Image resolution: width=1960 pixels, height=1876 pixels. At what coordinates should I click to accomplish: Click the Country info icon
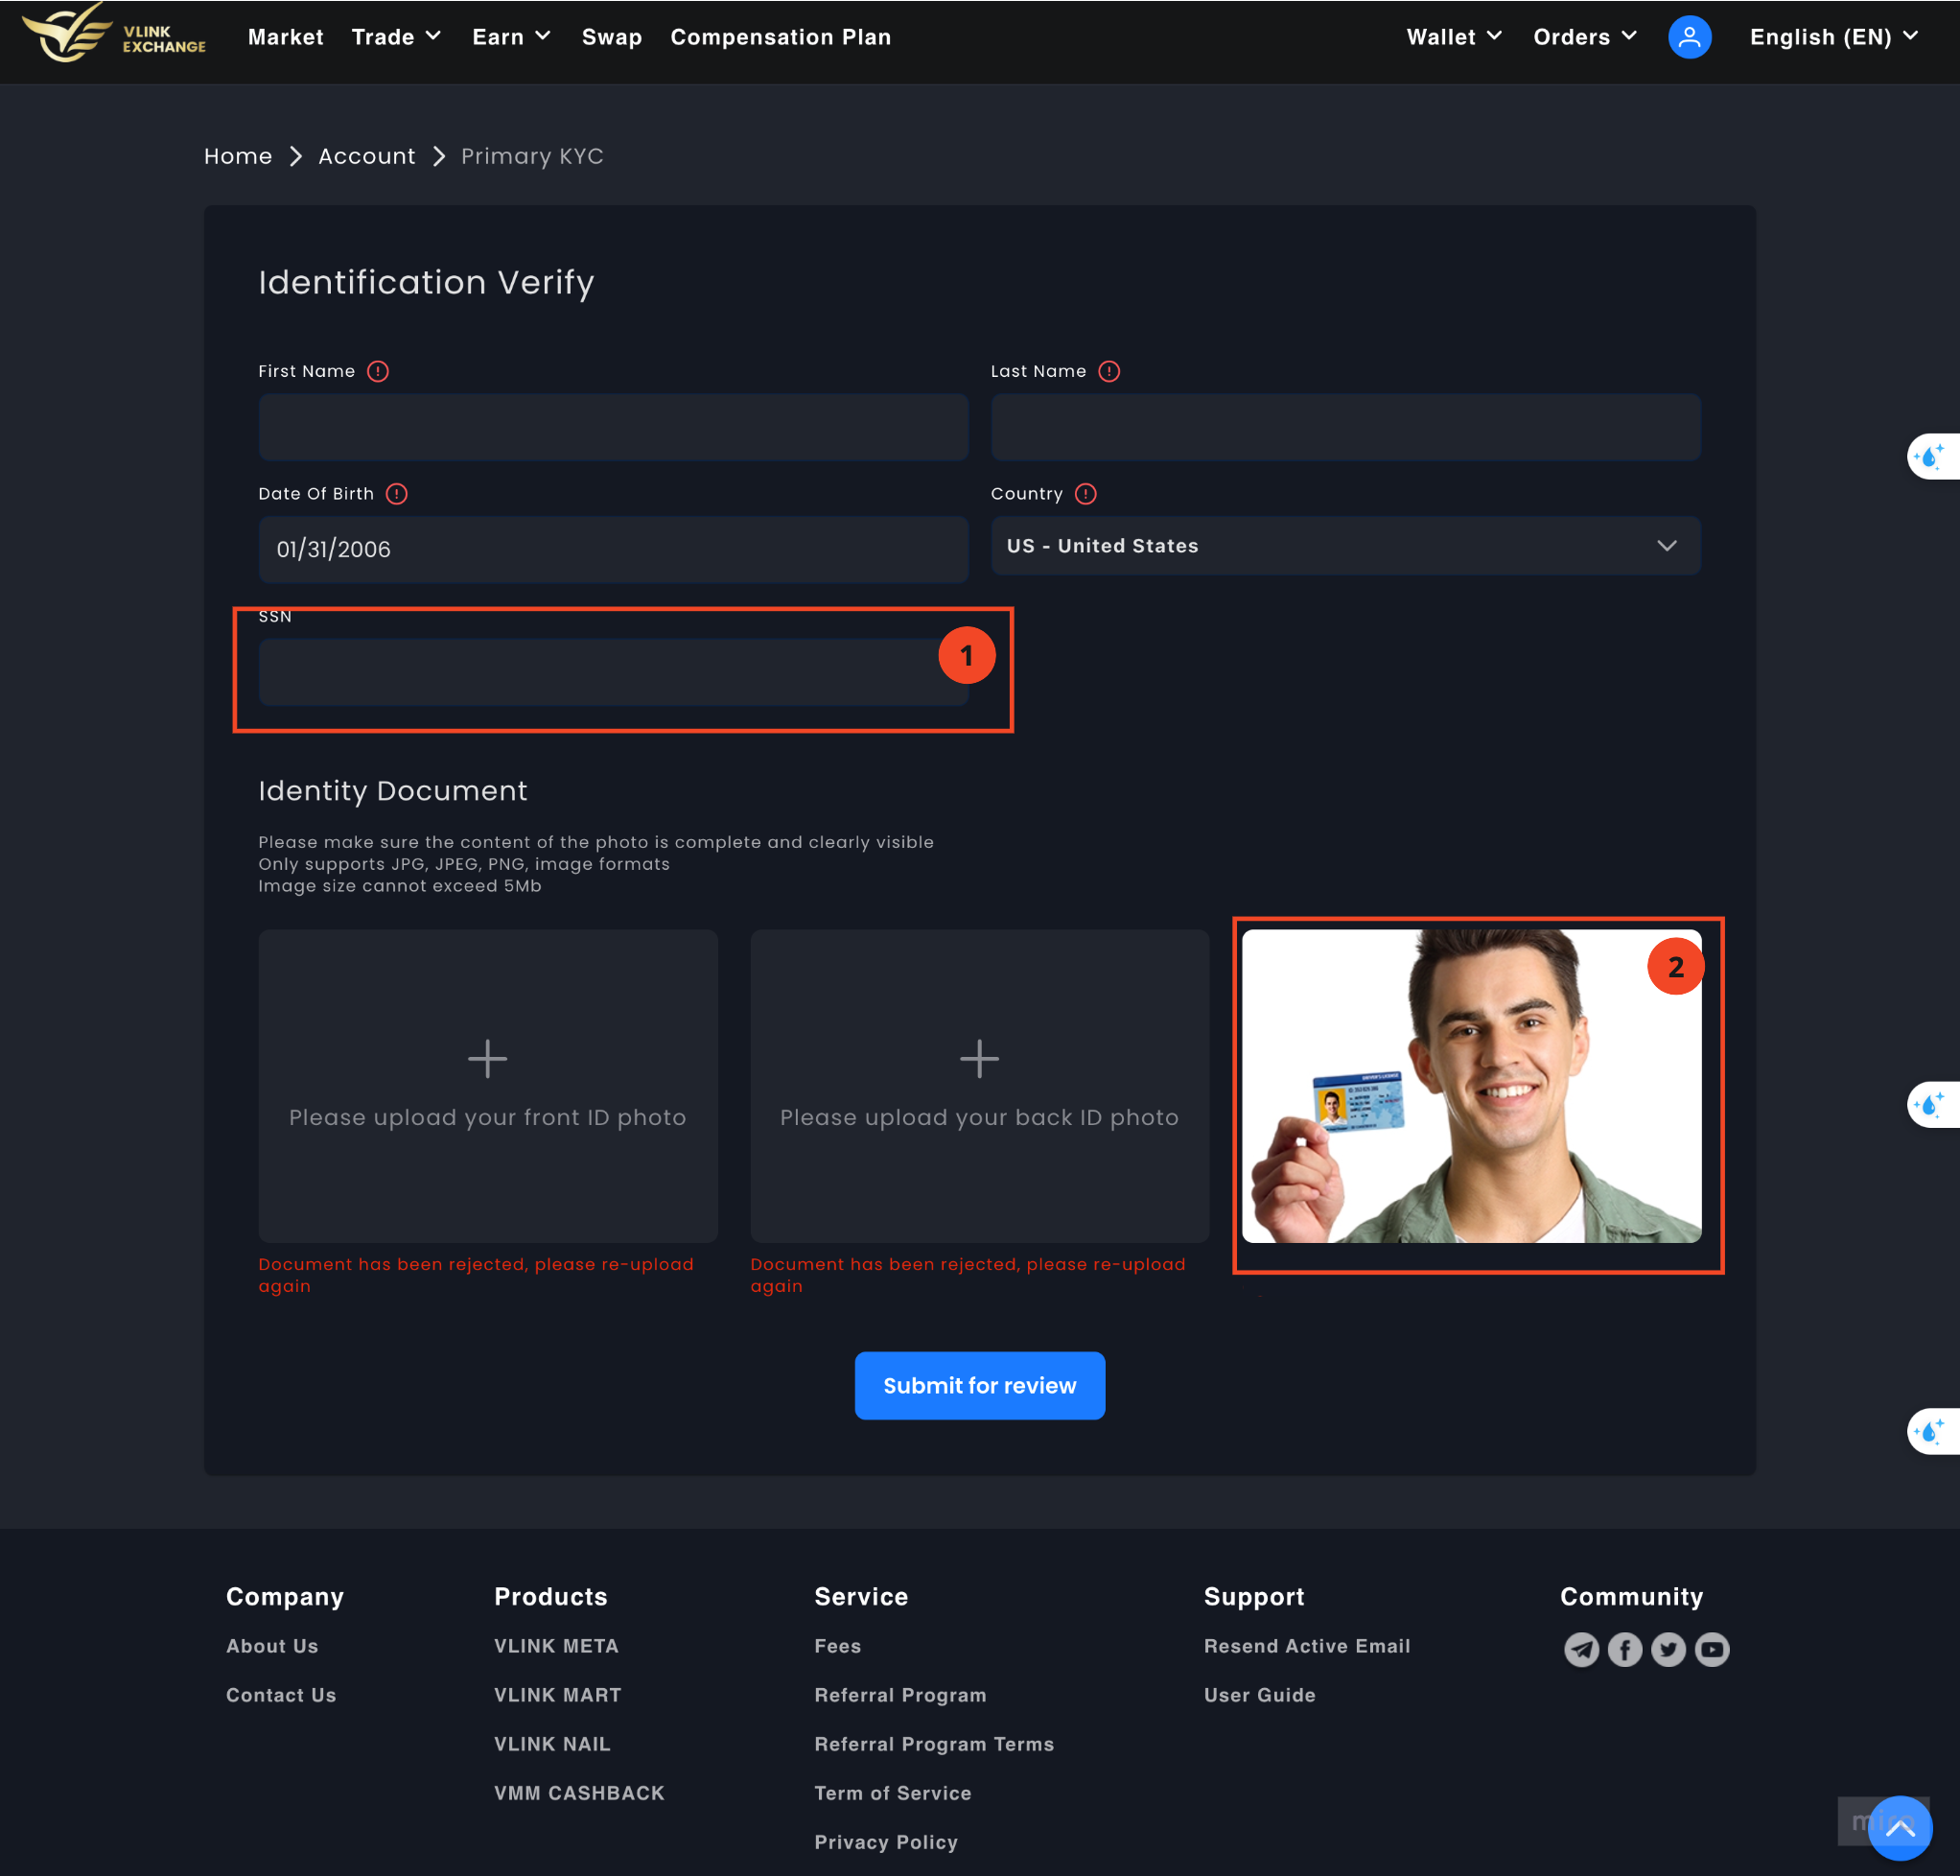click(x=1086, y=494)
